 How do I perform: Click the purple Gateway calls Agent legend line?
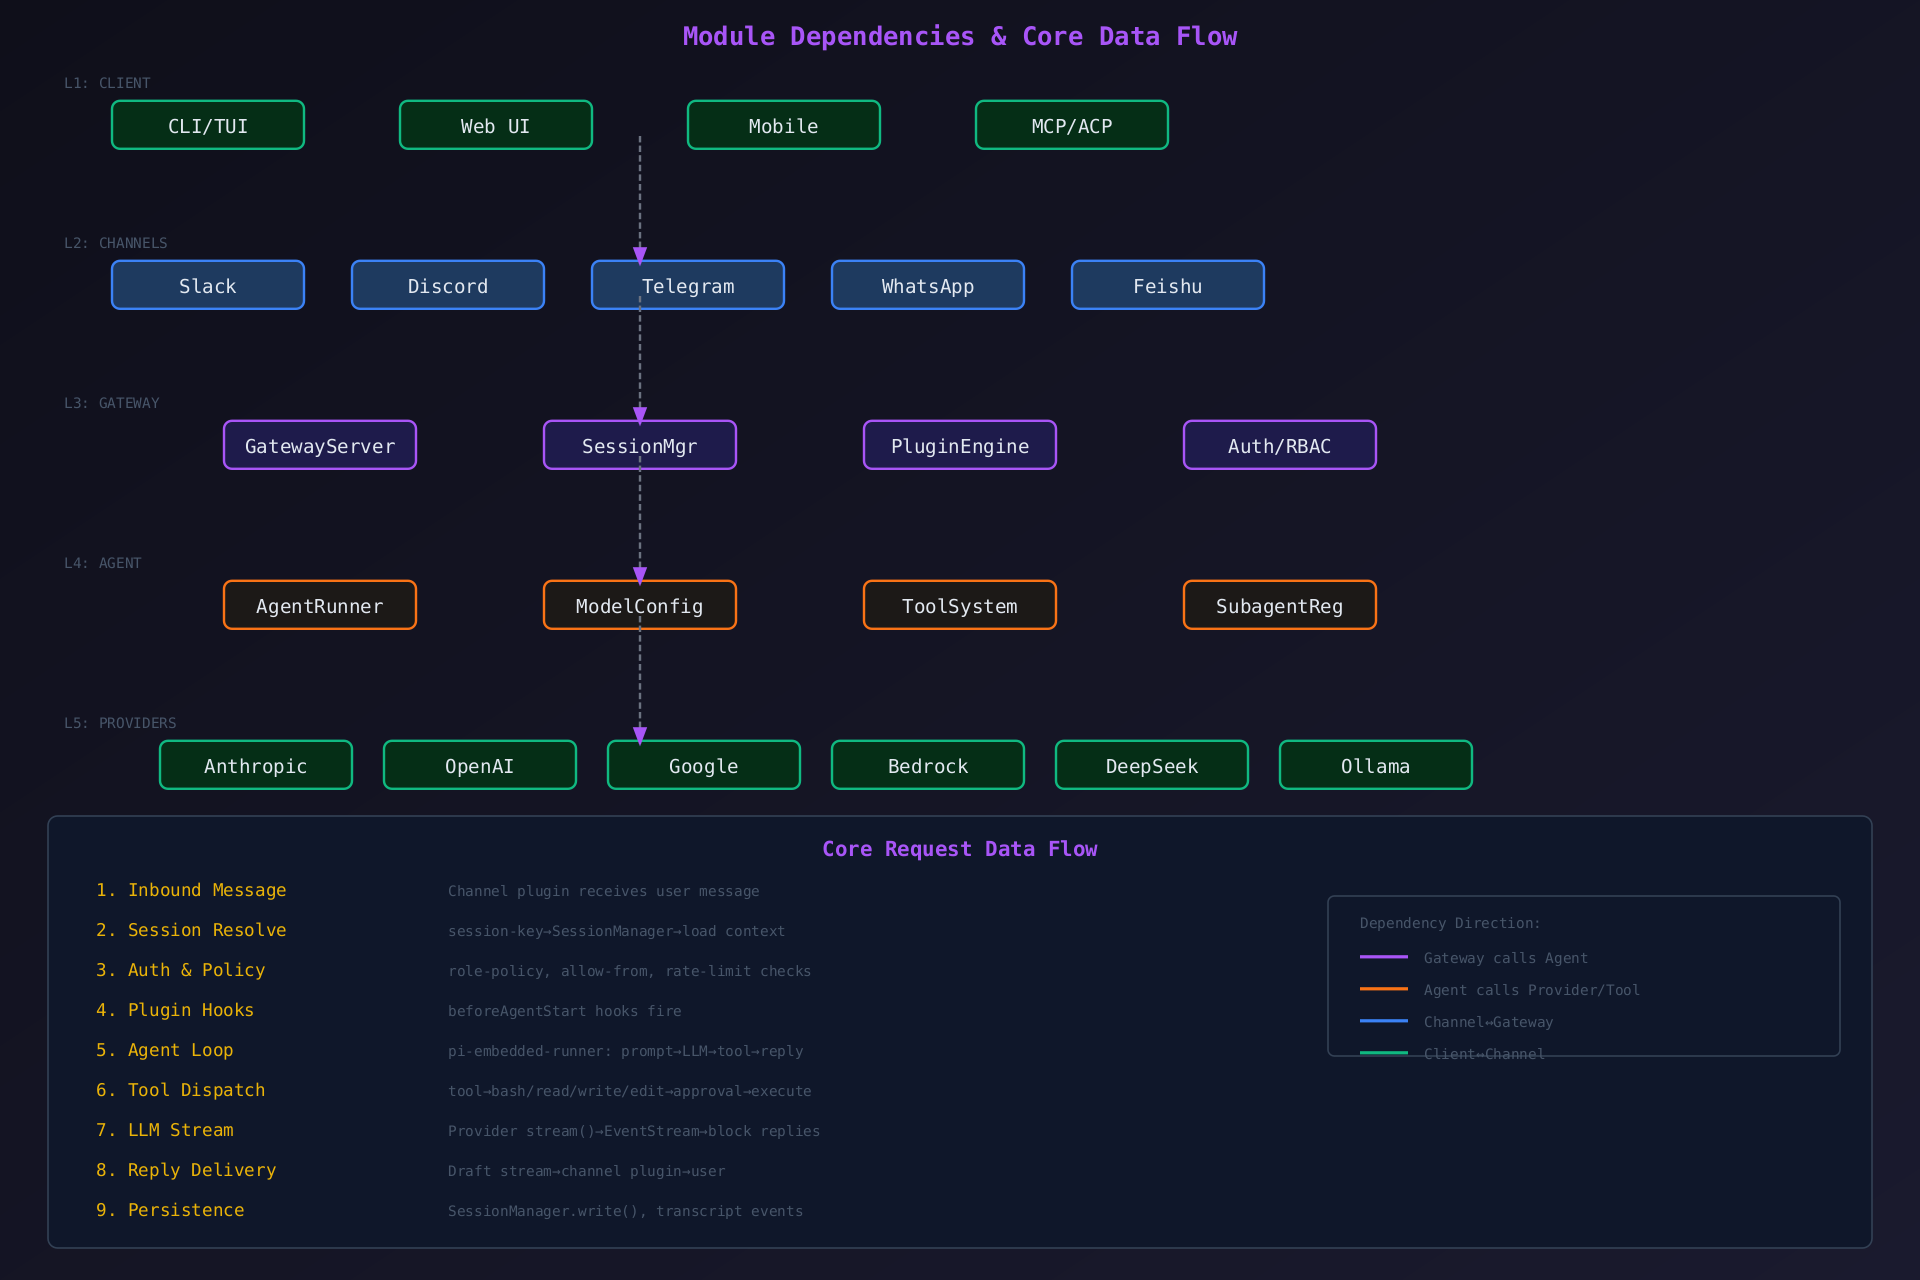[x=1384, y=957]
